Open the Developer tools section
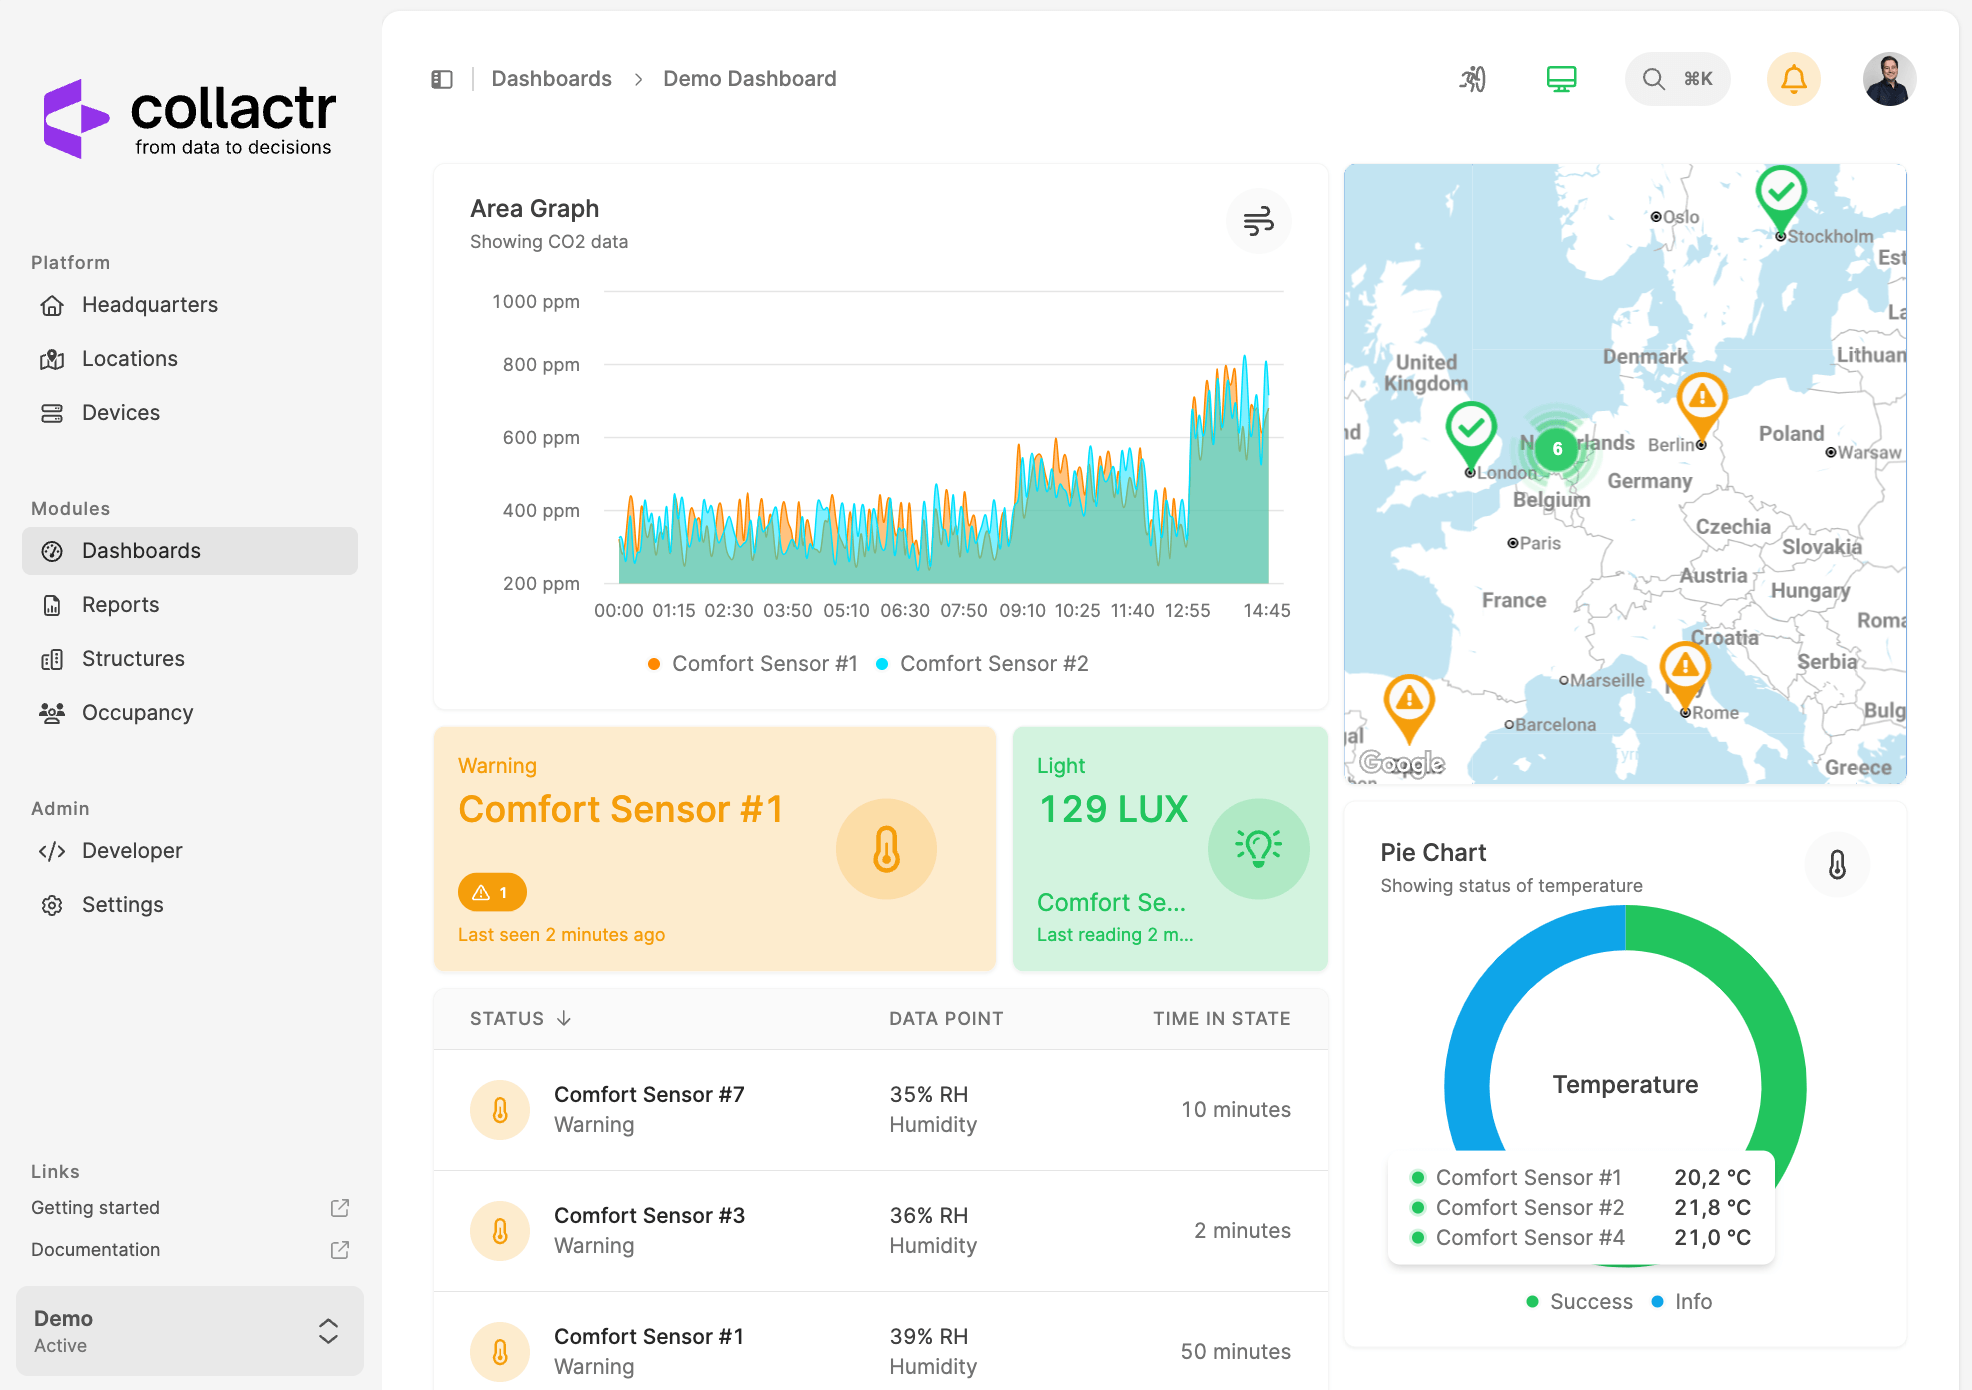Screen dimensions: 1972x1390 [x=131, y=850]
